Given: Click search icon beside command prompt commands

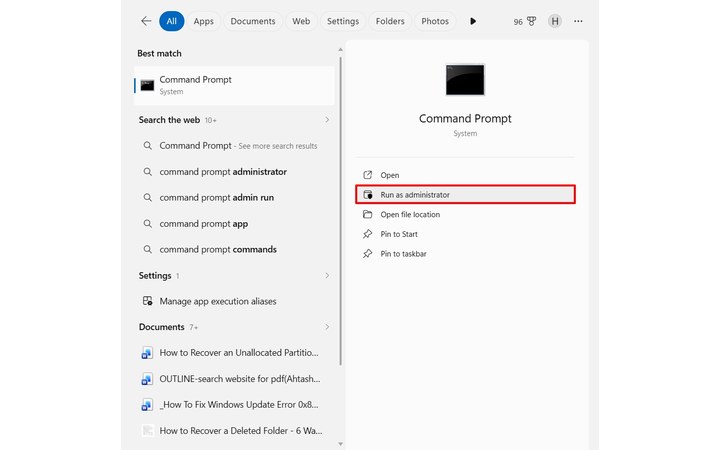Looking at the screenshot, I should (x=147, y=249).
